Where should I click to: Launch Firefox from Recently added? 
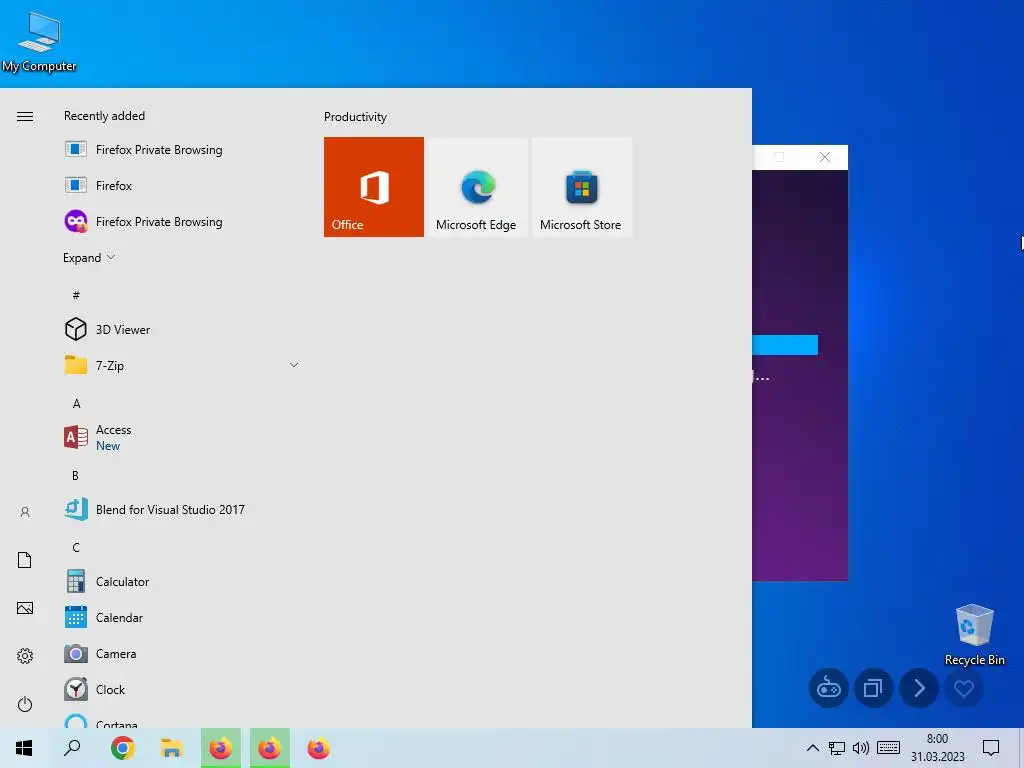point(181,185)
